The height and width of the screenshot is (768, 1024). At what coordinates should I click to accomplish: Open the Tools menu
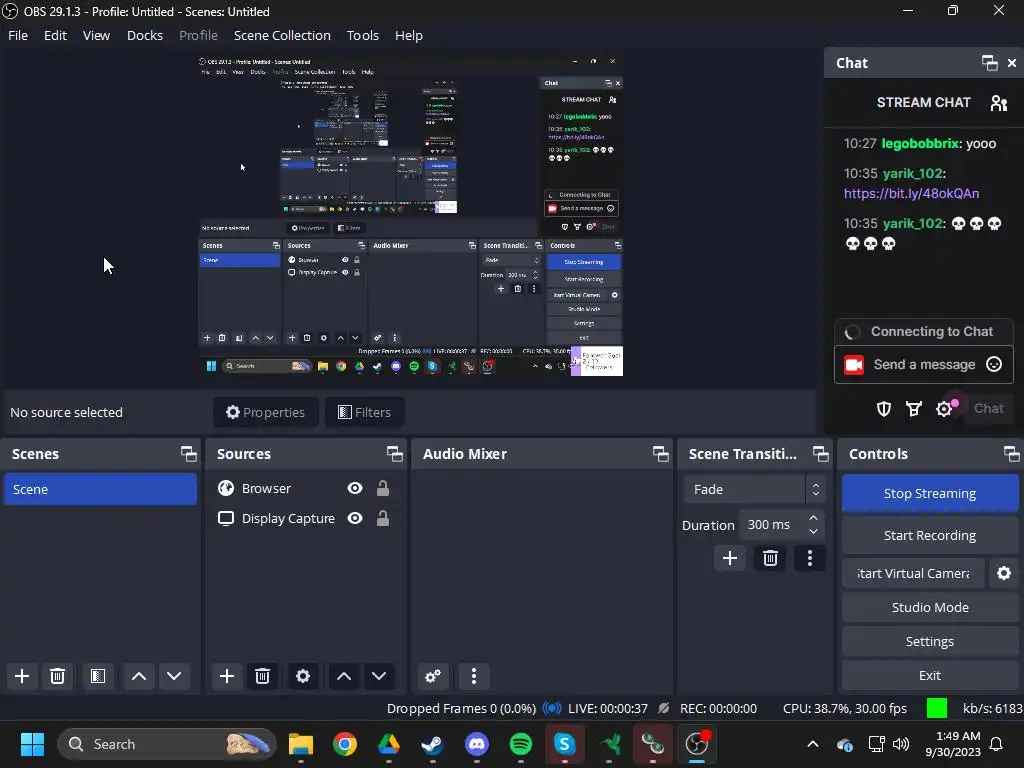click(362, 35)
